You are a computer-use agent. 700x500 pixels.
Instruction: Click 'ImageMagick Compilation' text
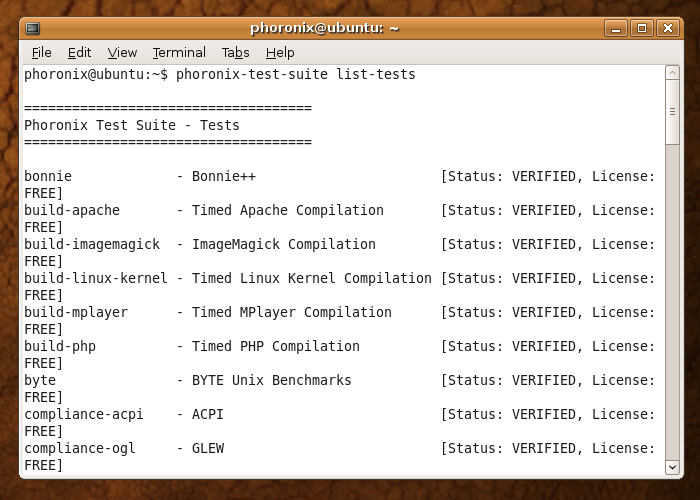(283, 244)
